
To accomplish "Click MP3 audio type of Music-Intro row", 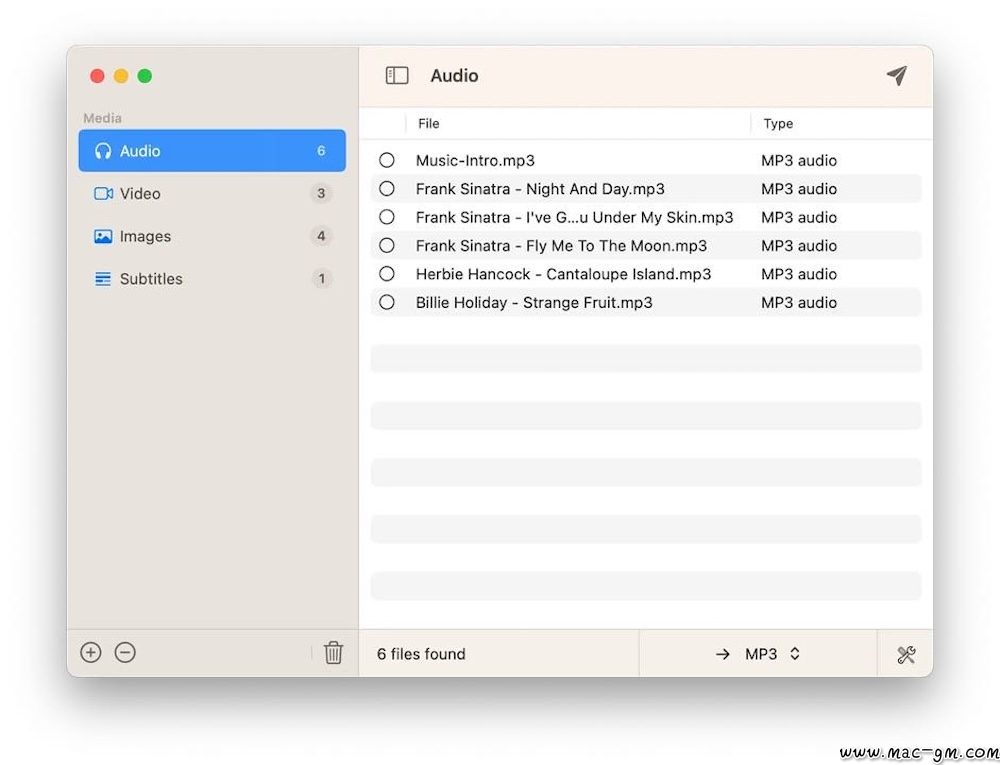I will click(x=799, y=161).
